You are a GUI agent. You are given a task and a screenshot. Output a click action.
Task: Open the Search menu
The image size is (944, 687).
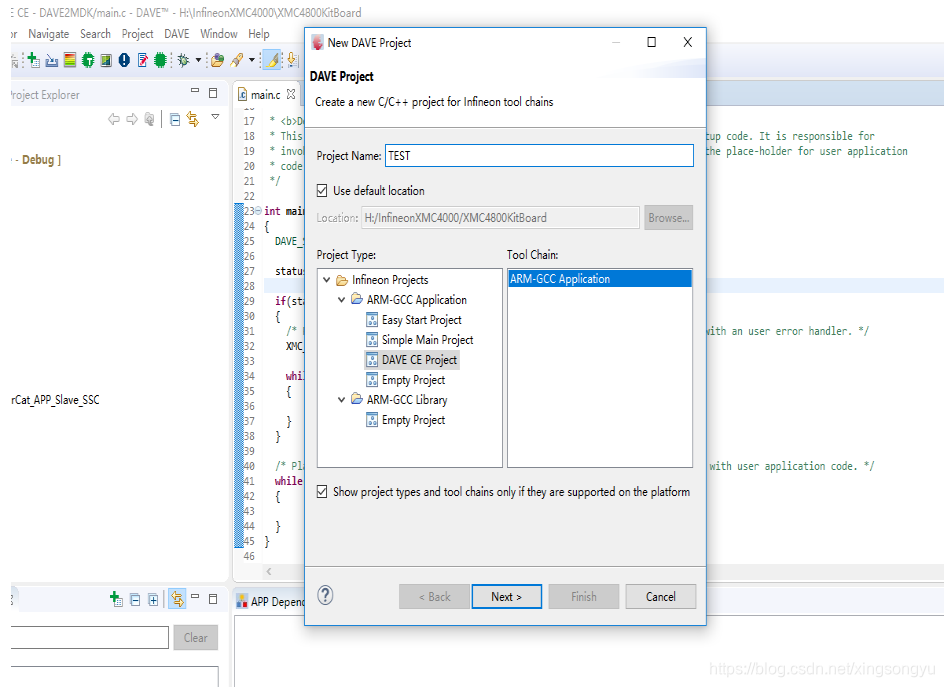[x=95, y=34]
